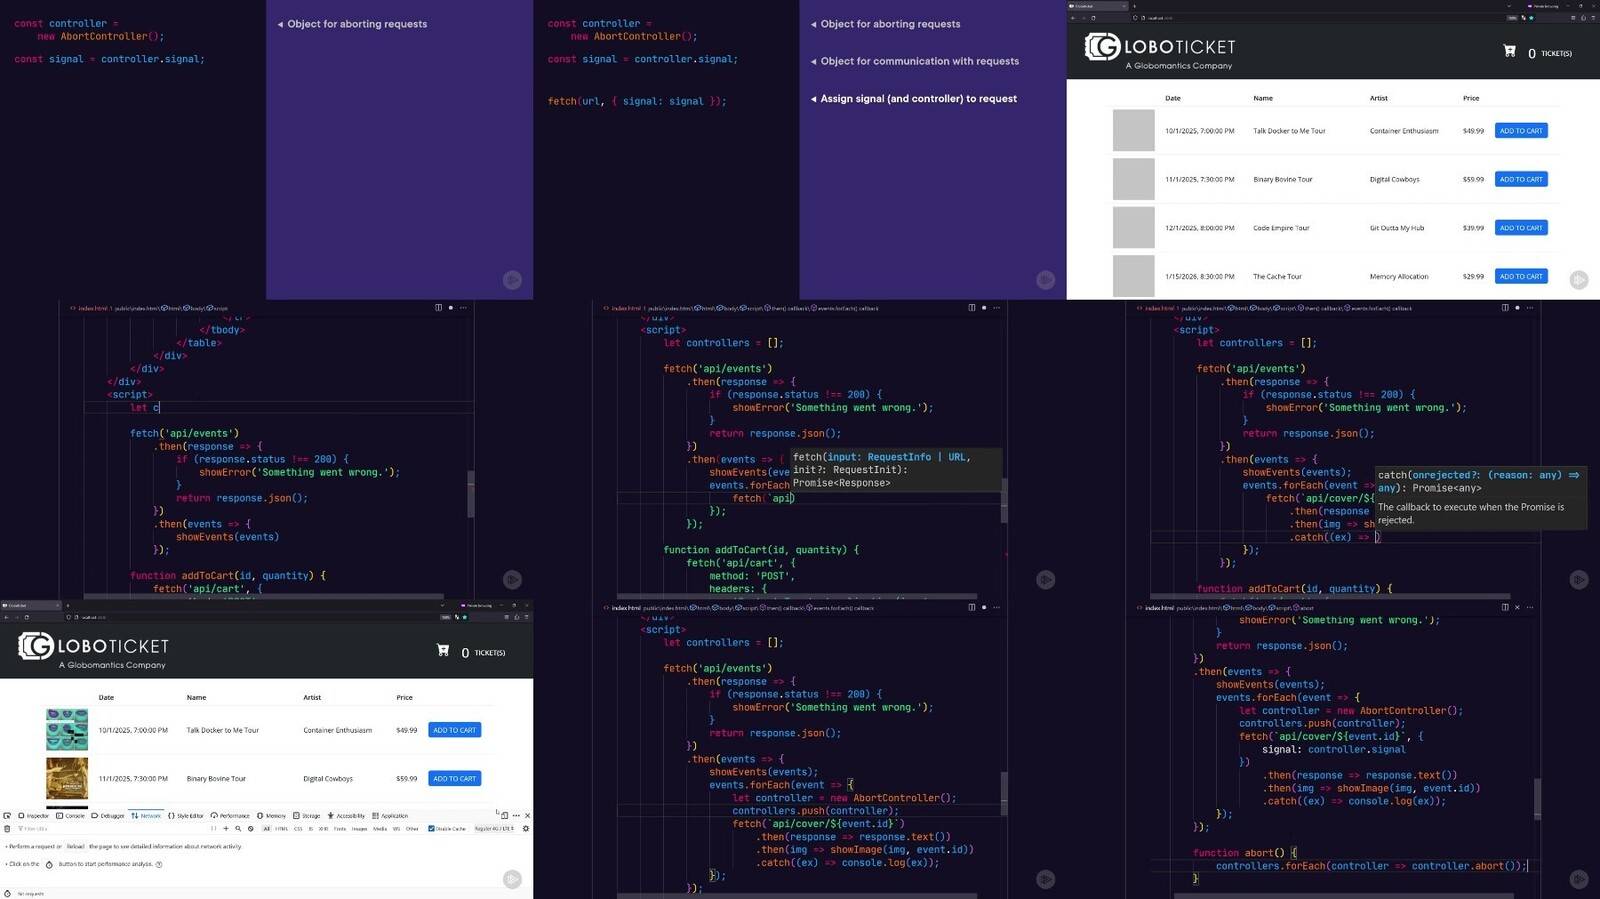Viewport: 1600px width, 899px height.
Task: Click the back arrow in the browser without DevTools
Action: (1073, 17)
